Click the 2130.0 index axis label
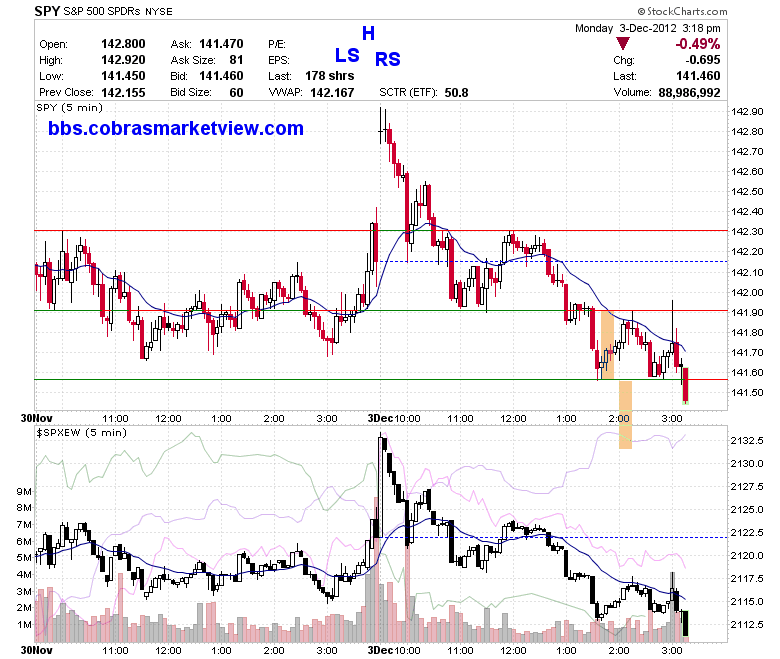This screenshot has height=659, width=780. click(x=747, y=464)
